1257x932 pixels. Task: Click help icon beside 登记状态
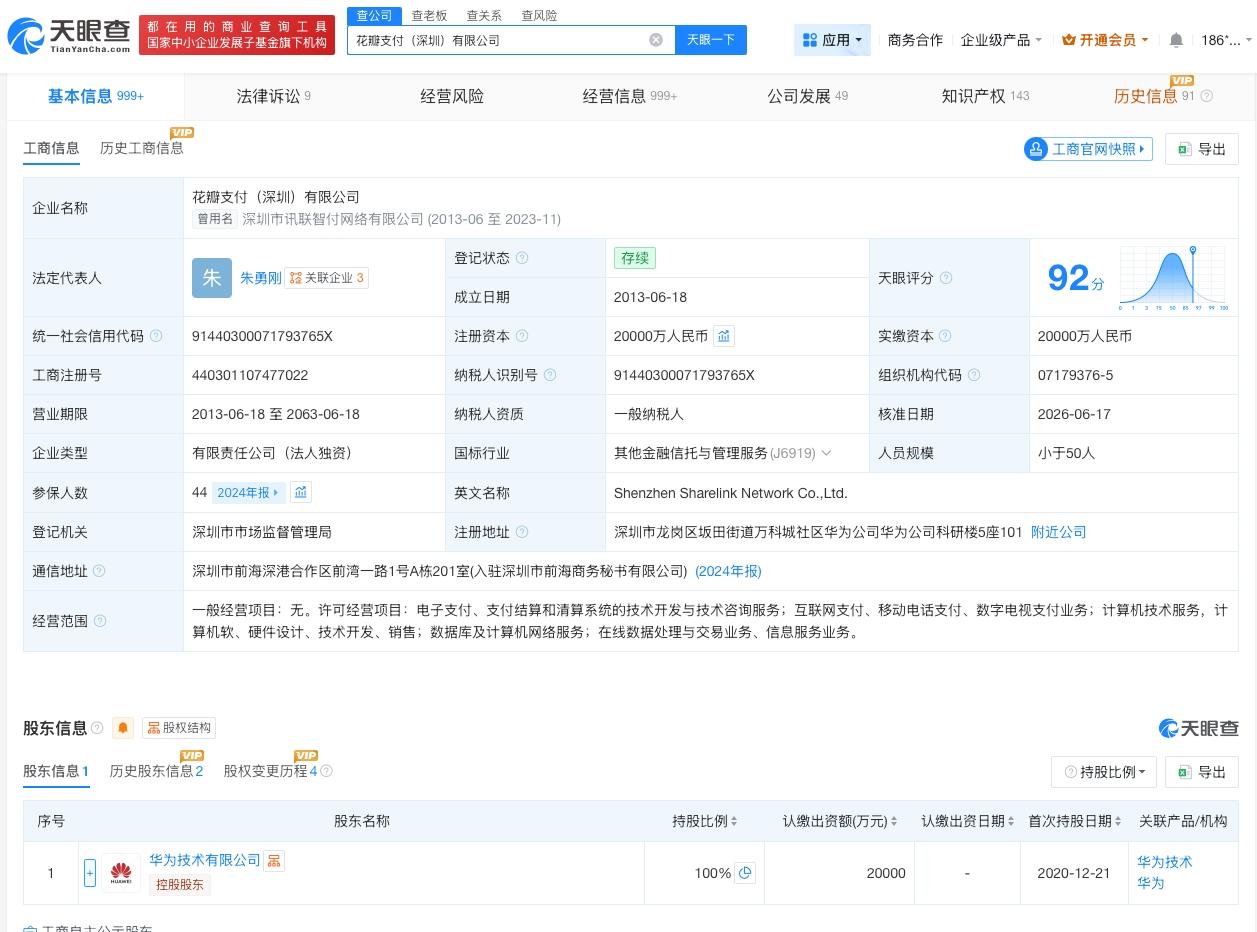click(521, 258)
